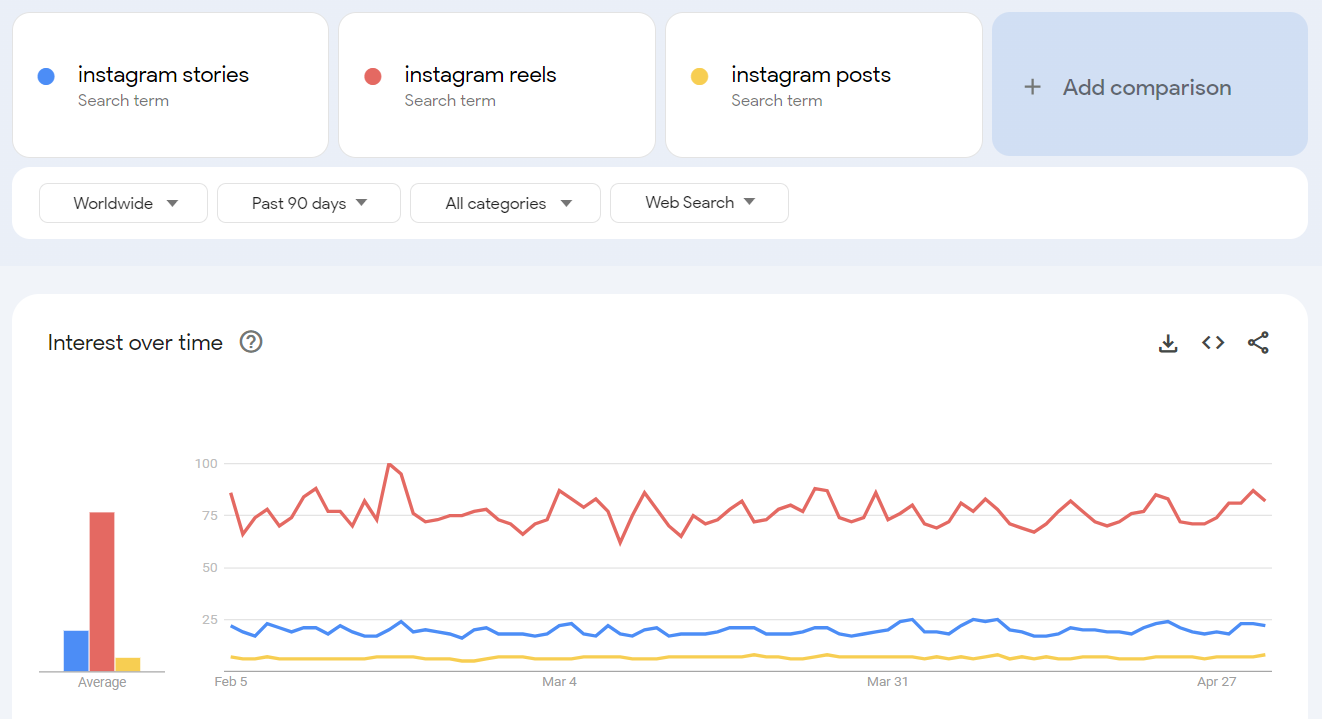Share the Interest over time chart
Viewport: 1322px width, 719px height.
(1258, 342)
